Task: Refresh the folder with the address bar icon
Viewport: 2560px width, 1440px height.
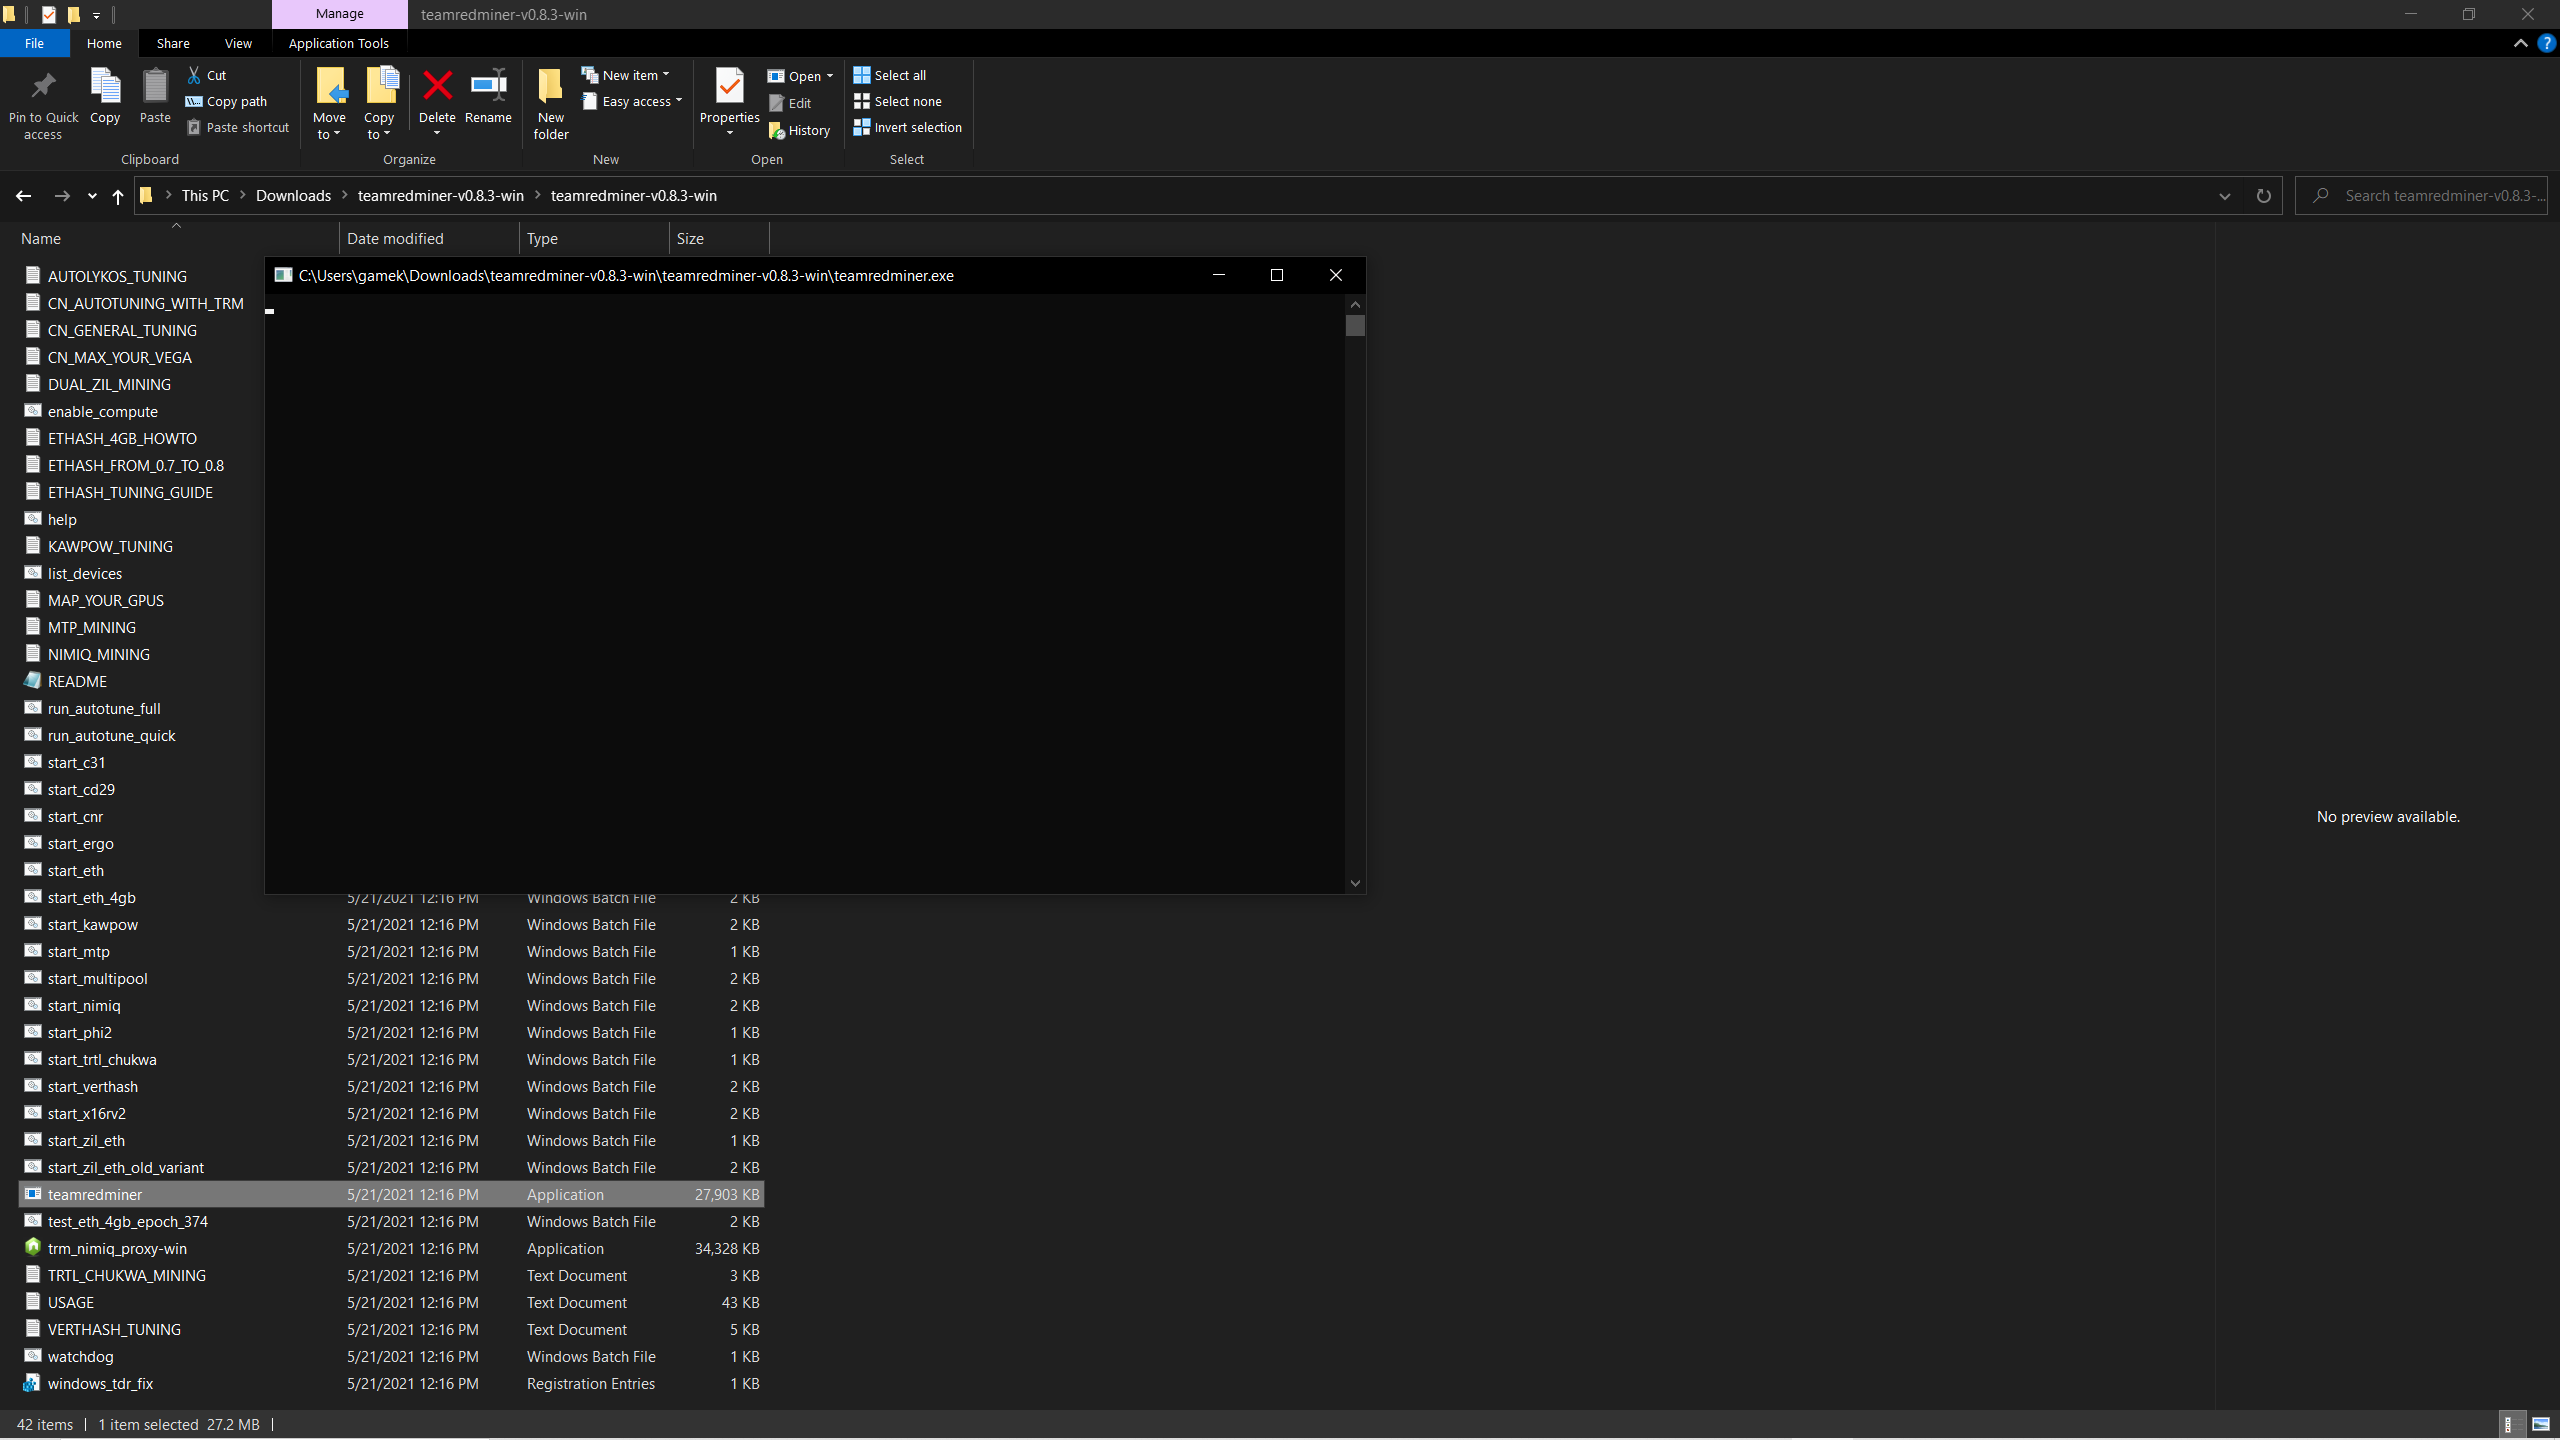Action: click(x=2263, y=196)
